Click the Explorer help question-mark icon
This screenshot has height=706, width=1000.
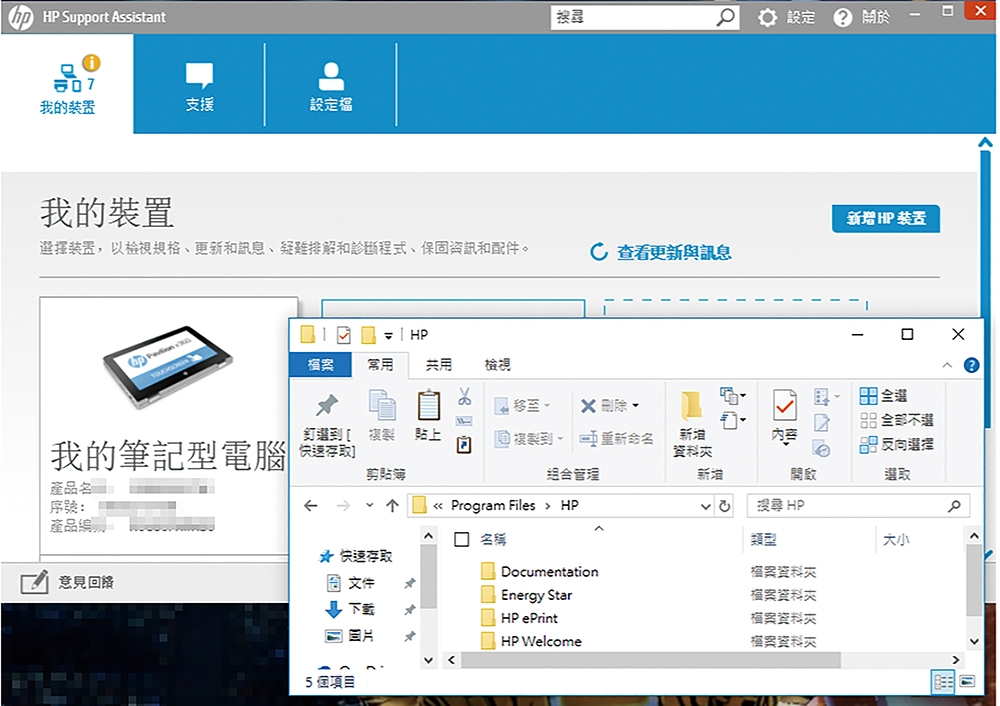tap(971, 365)
